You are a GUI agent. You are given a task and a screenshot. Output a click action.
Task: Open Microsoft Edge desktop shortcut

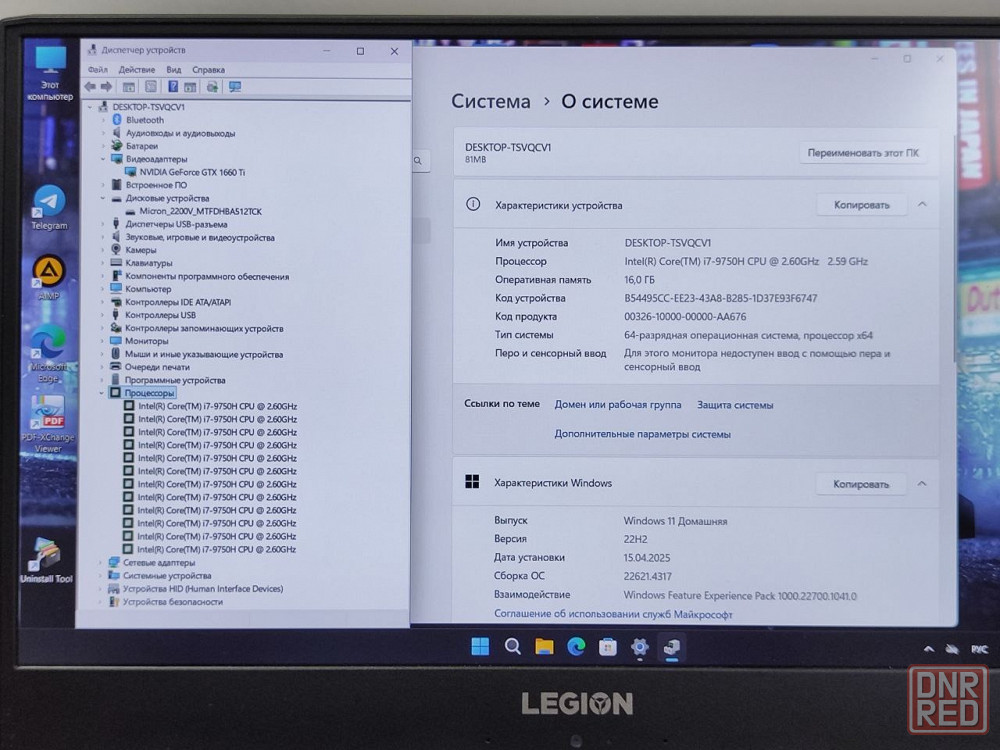coord(48,354)
